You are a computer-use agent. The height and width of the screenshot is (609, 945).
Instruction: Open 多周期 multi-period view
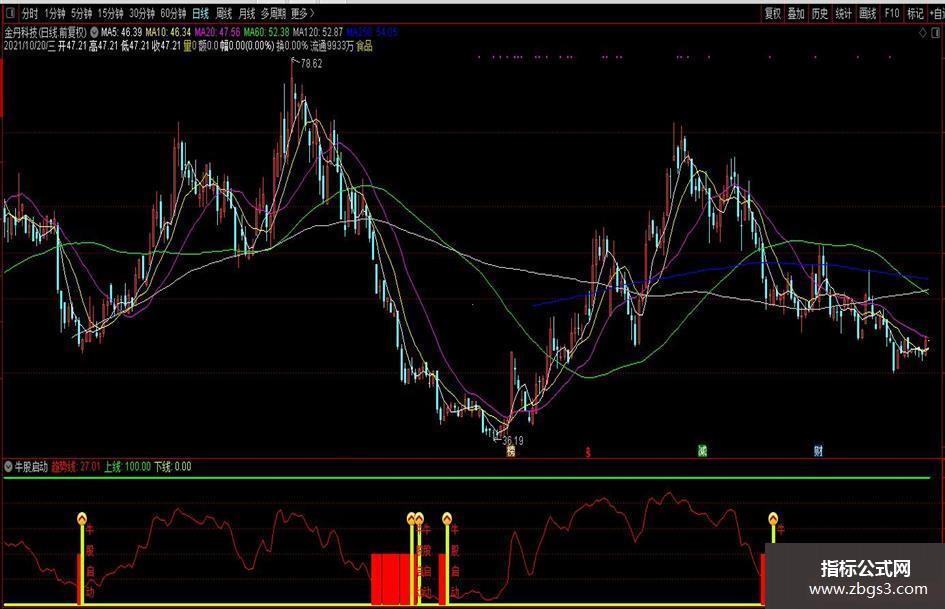click(x=272, y=14)
